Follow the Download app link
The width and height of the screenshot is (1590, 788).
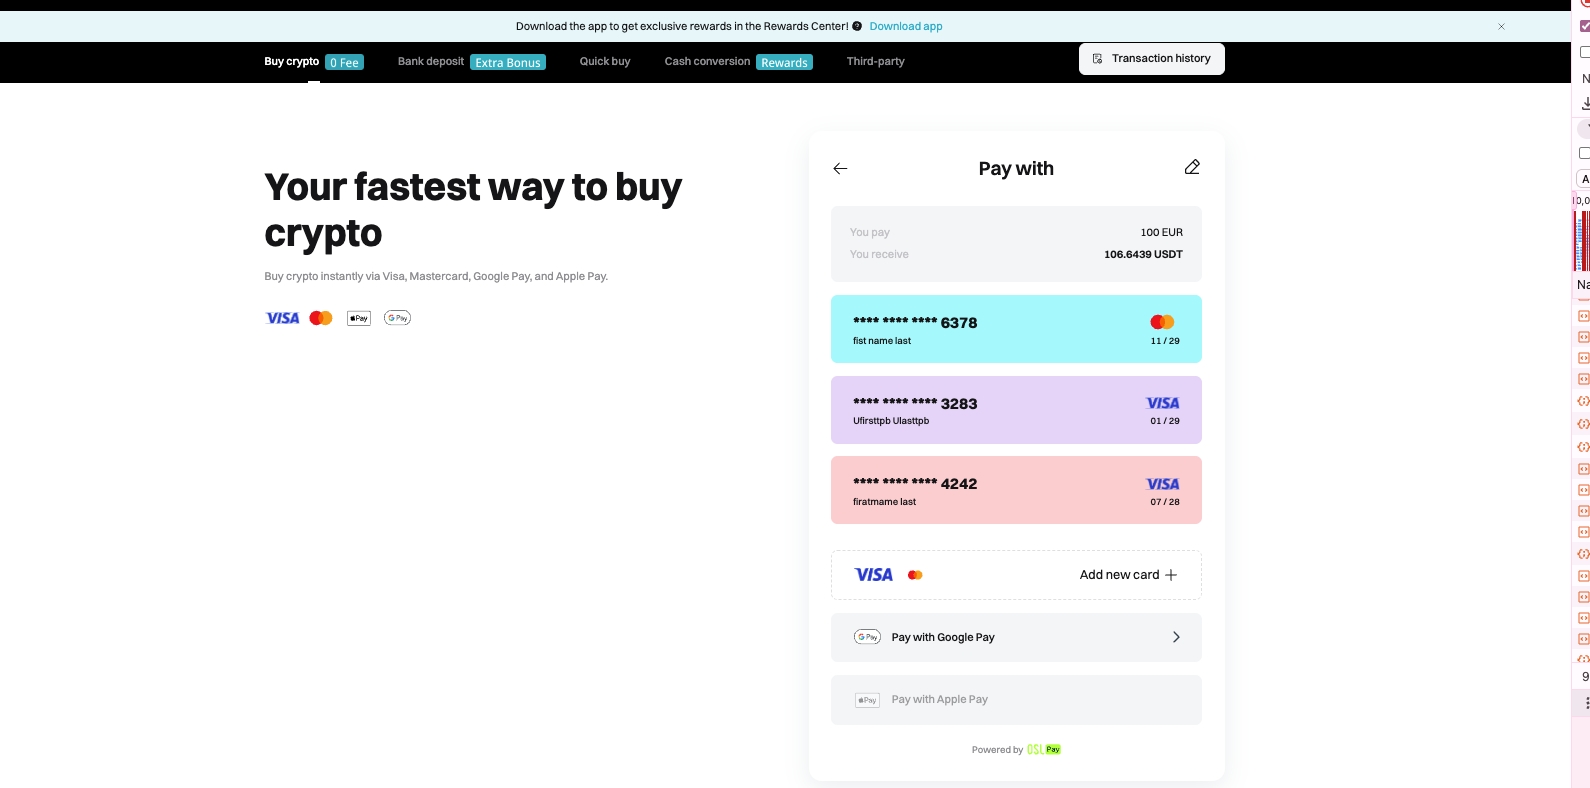[x=906, y=27]
